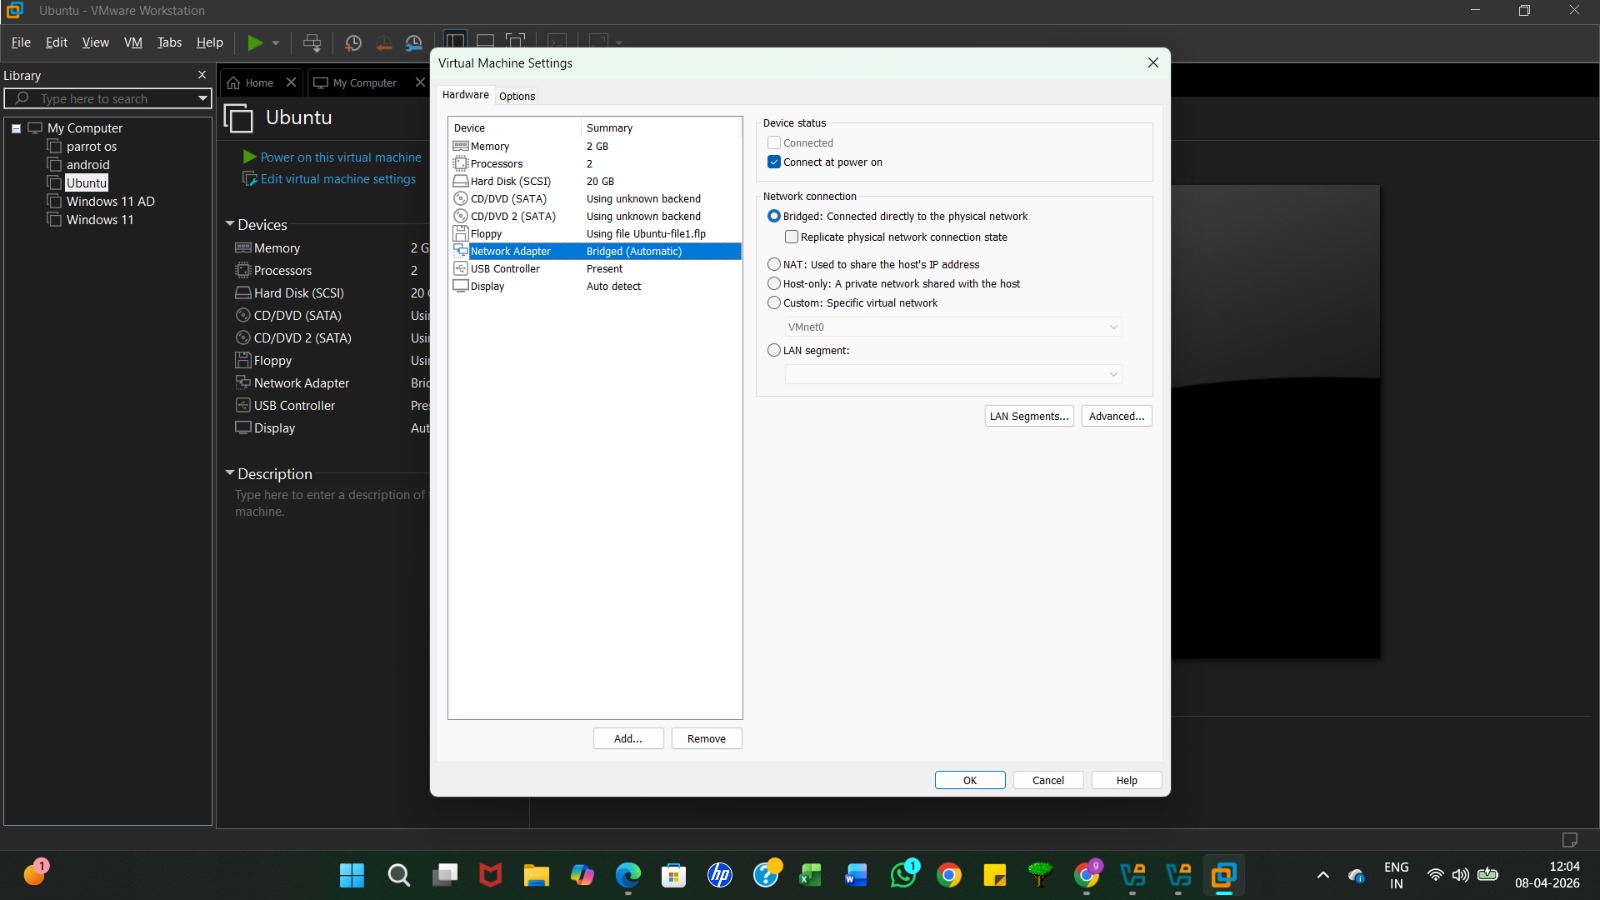Image resolution: width=1600 pixels, height=900 pixels.
Task: Open the Power On dropdown arrow in toolbar
Action: [276, 43]
